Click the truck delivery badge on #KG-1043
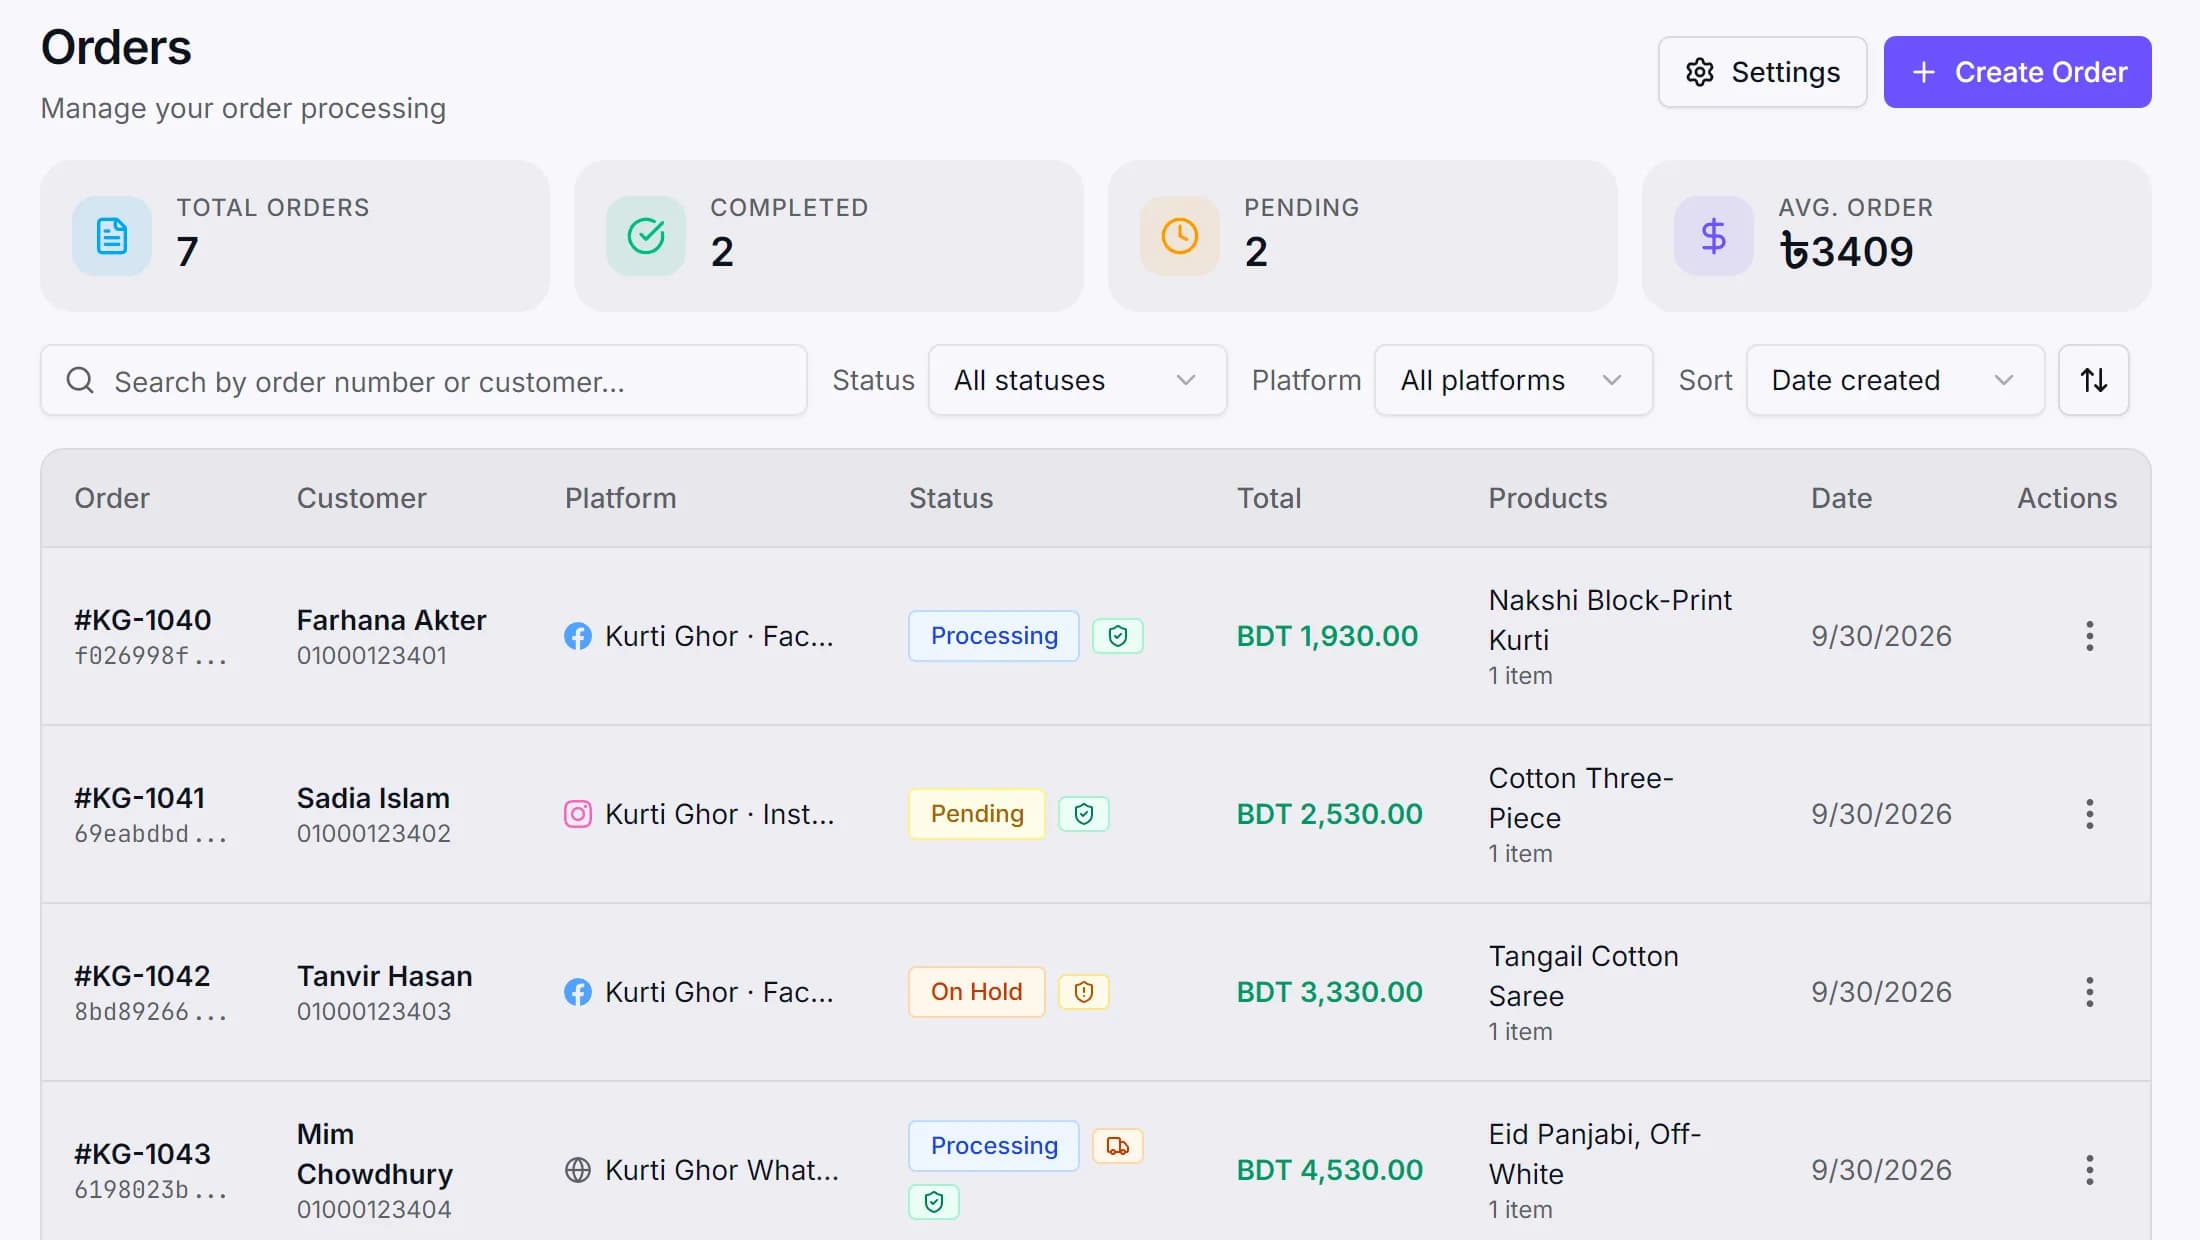 tap(1118, 1146)
